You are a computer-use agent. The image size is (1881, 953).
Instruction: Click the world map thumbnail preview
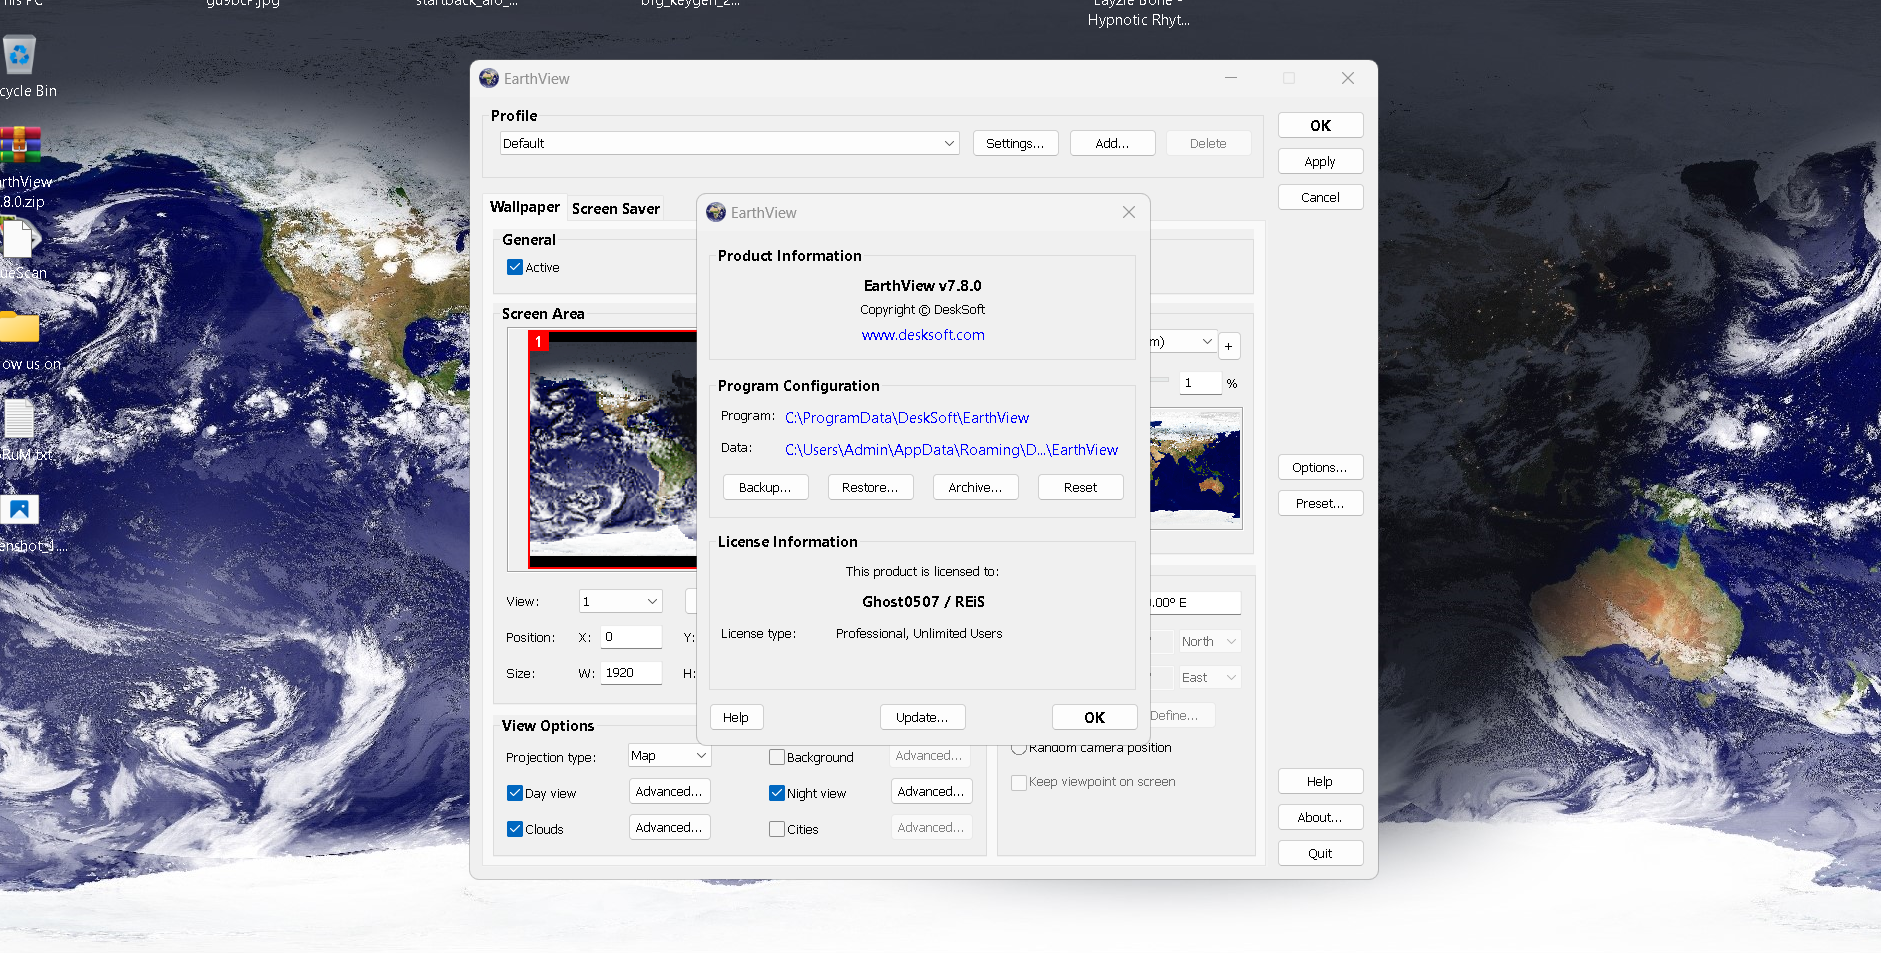pos(1195,467)
